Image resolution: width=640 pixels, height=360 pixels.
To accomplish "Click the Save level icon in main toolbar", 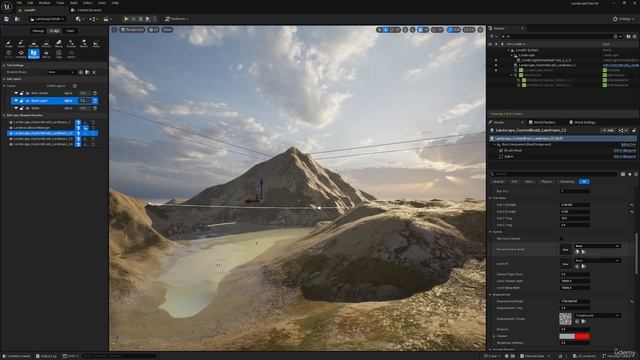I will (x=7, y=19).
